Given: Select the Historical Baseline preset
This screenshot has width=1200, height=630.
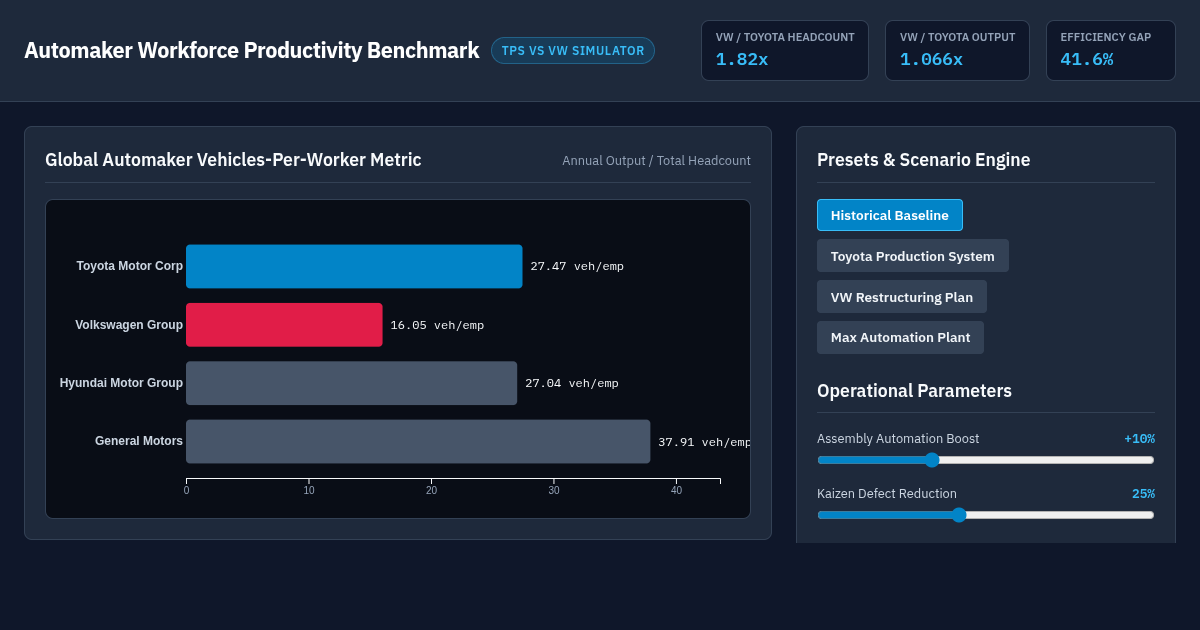Looking at the screenshot, I should [890, 215].
